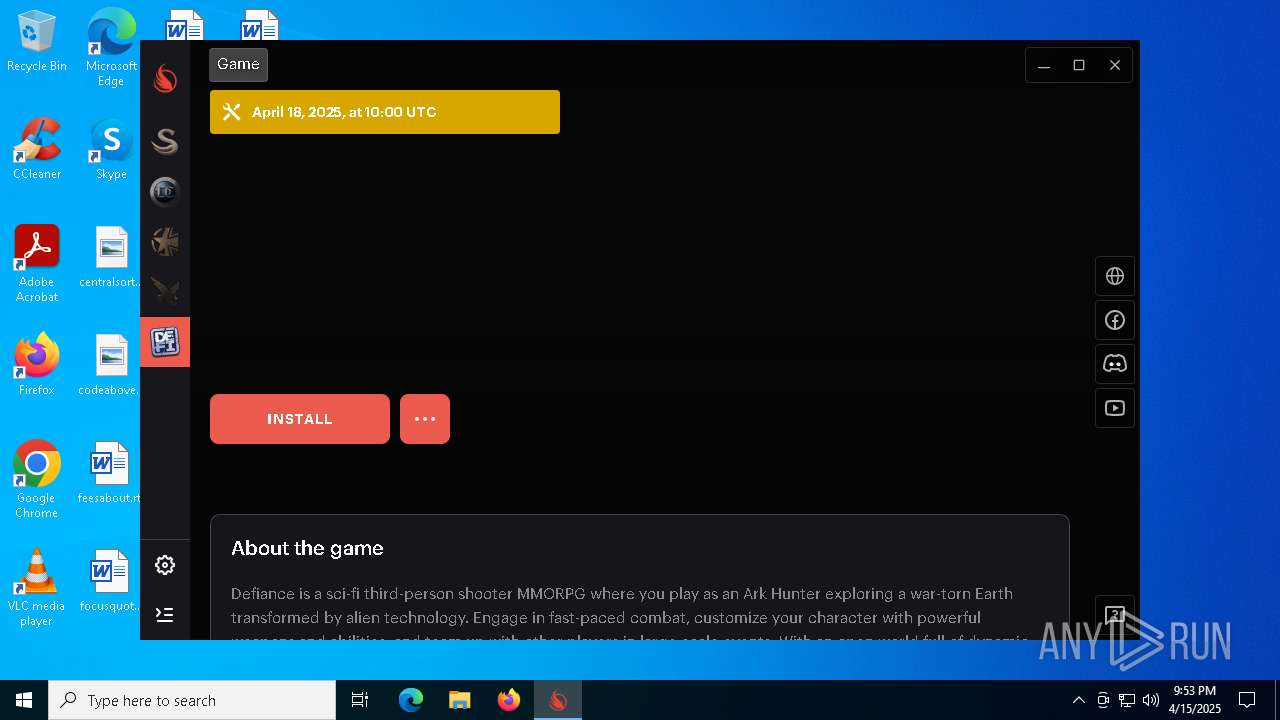
Task: Click the About the game heading
Action: pos(307,548)
